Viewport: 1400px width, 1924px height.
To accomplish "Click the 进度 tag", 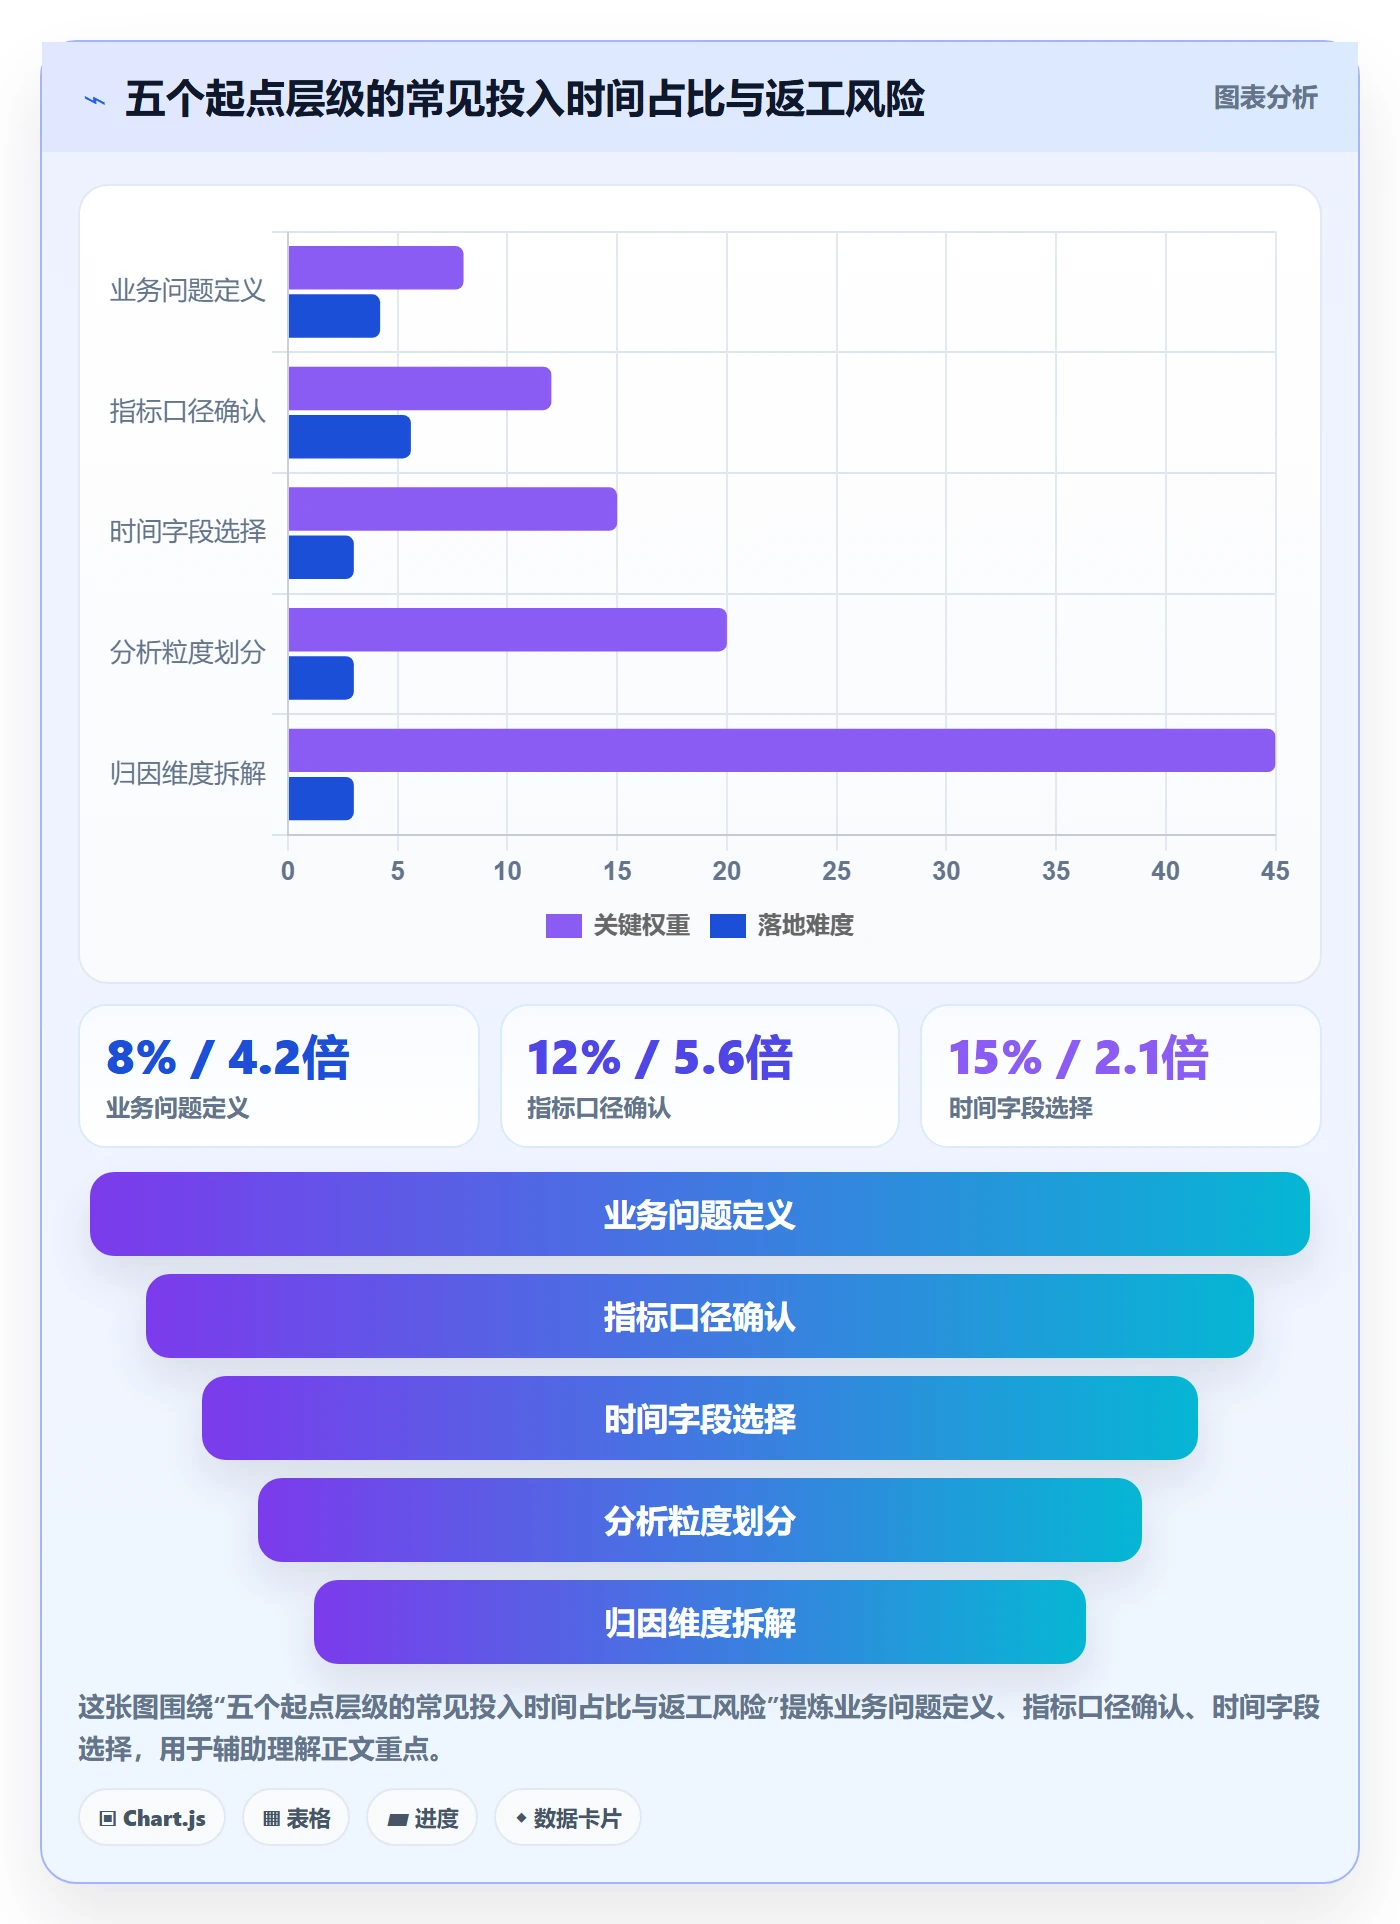I will click(x=422, y=1818).
